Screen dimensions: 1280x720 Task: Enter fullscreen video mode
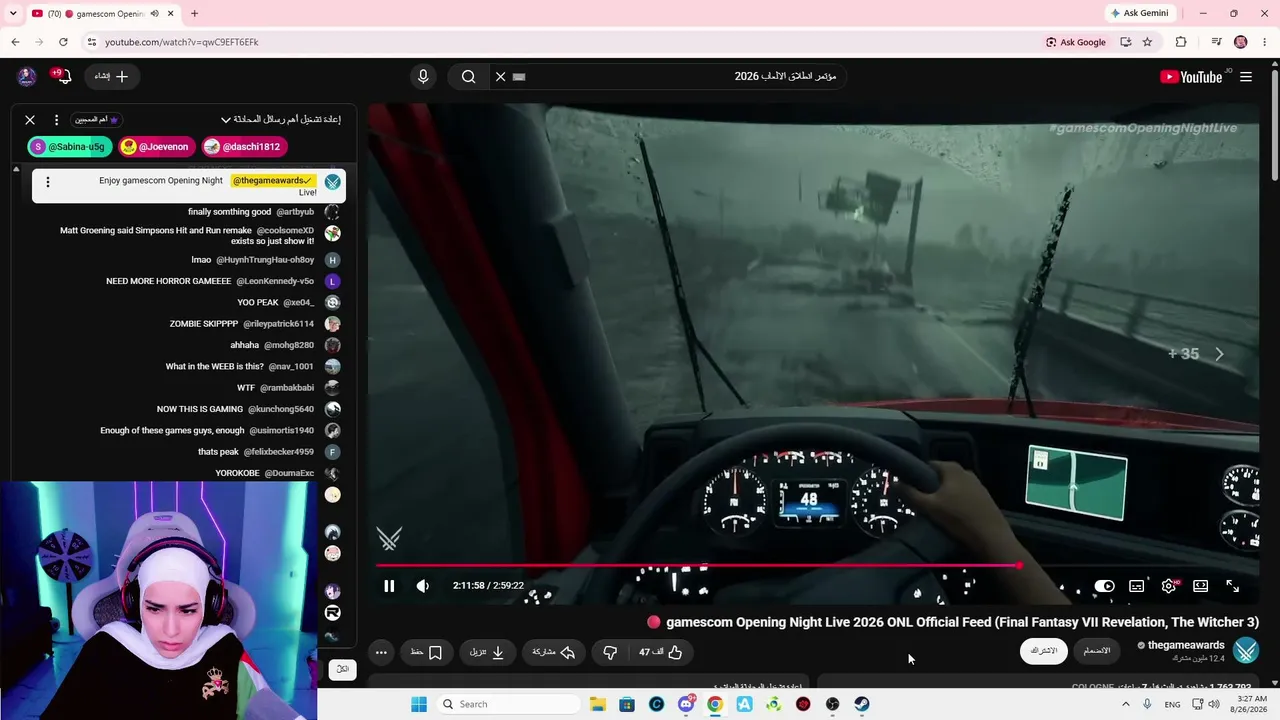pos(1232,586)
